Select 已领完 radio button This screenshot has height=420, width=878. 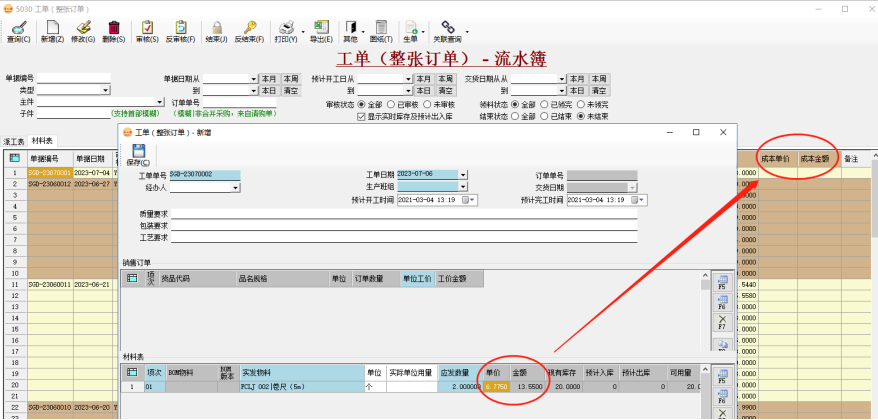[x=545, y=104]
